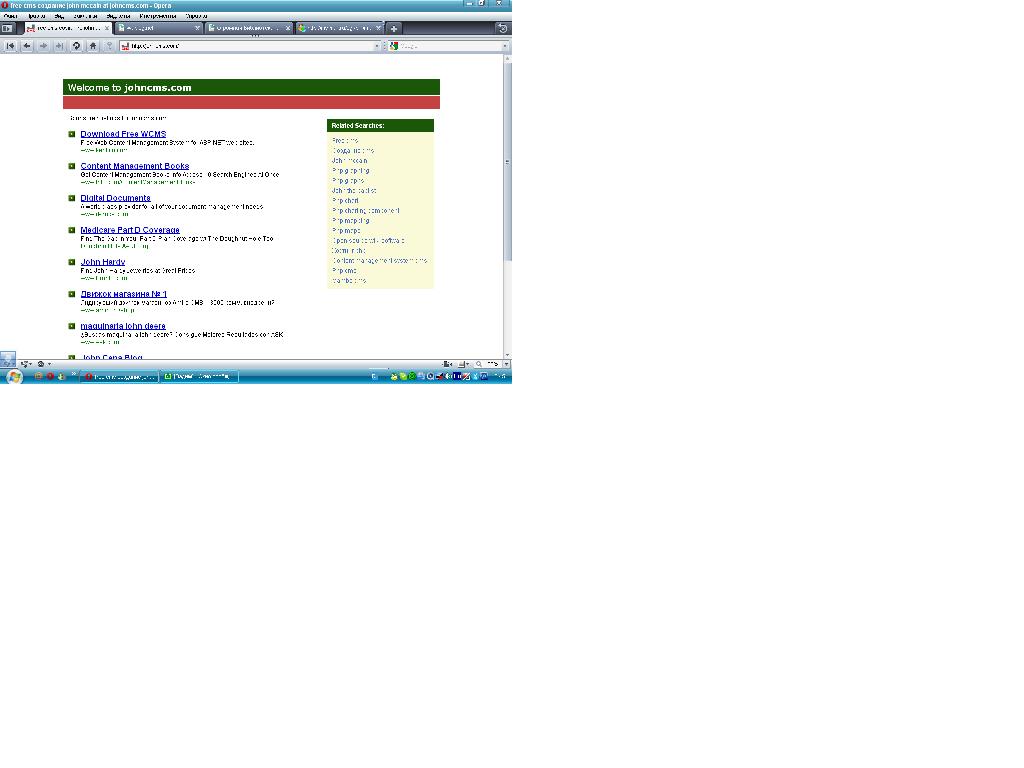Click the scrollbar down arrow
1024x768 pixels.
coord(507,355)
